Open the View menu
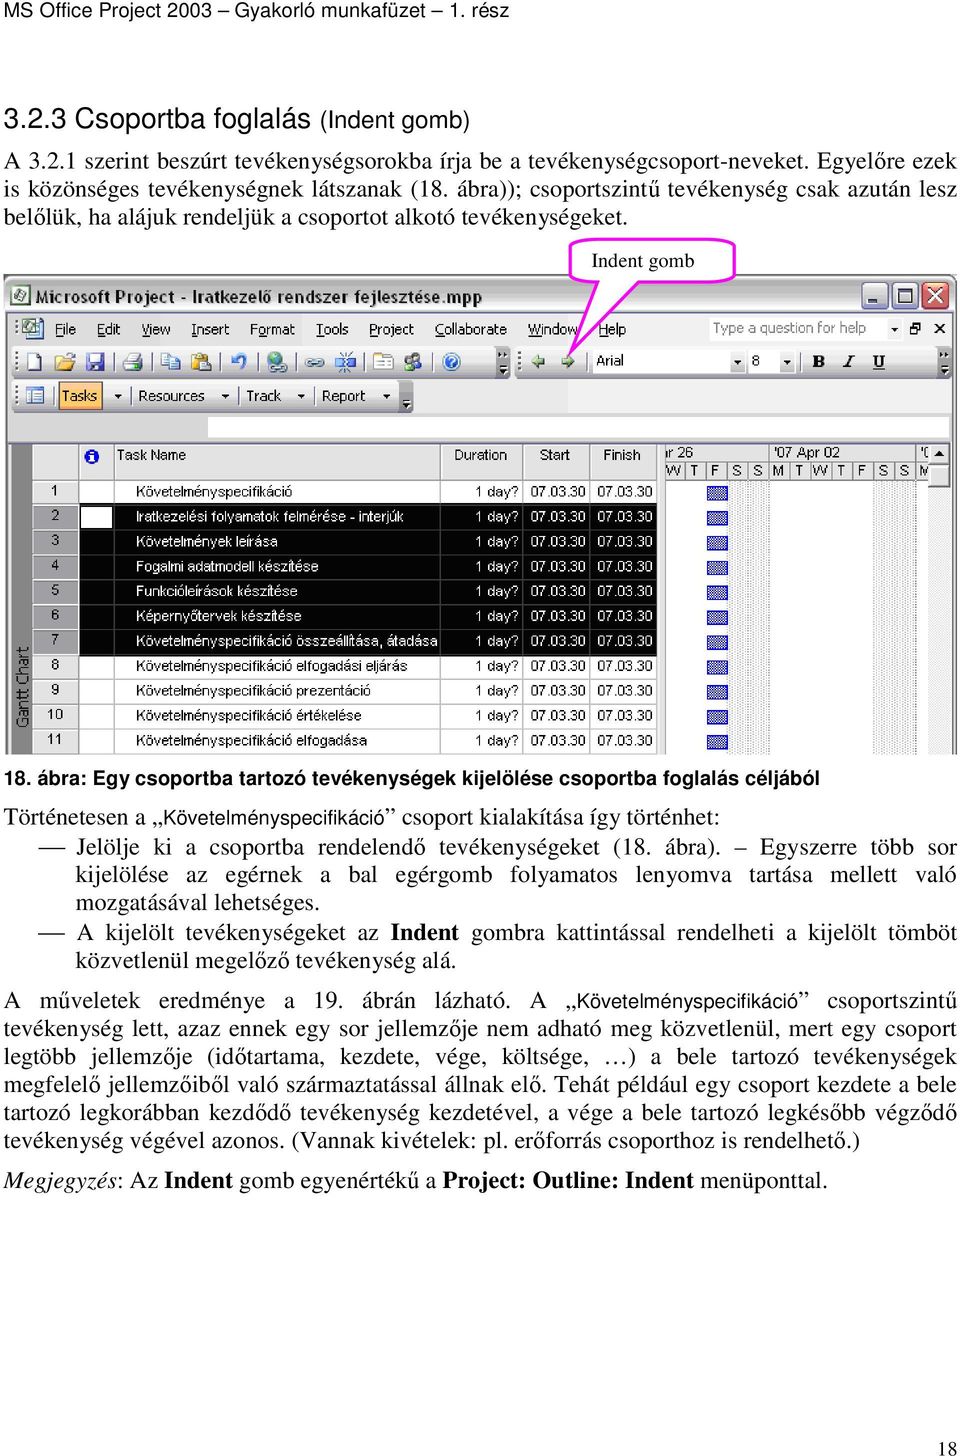 point(155,329)
